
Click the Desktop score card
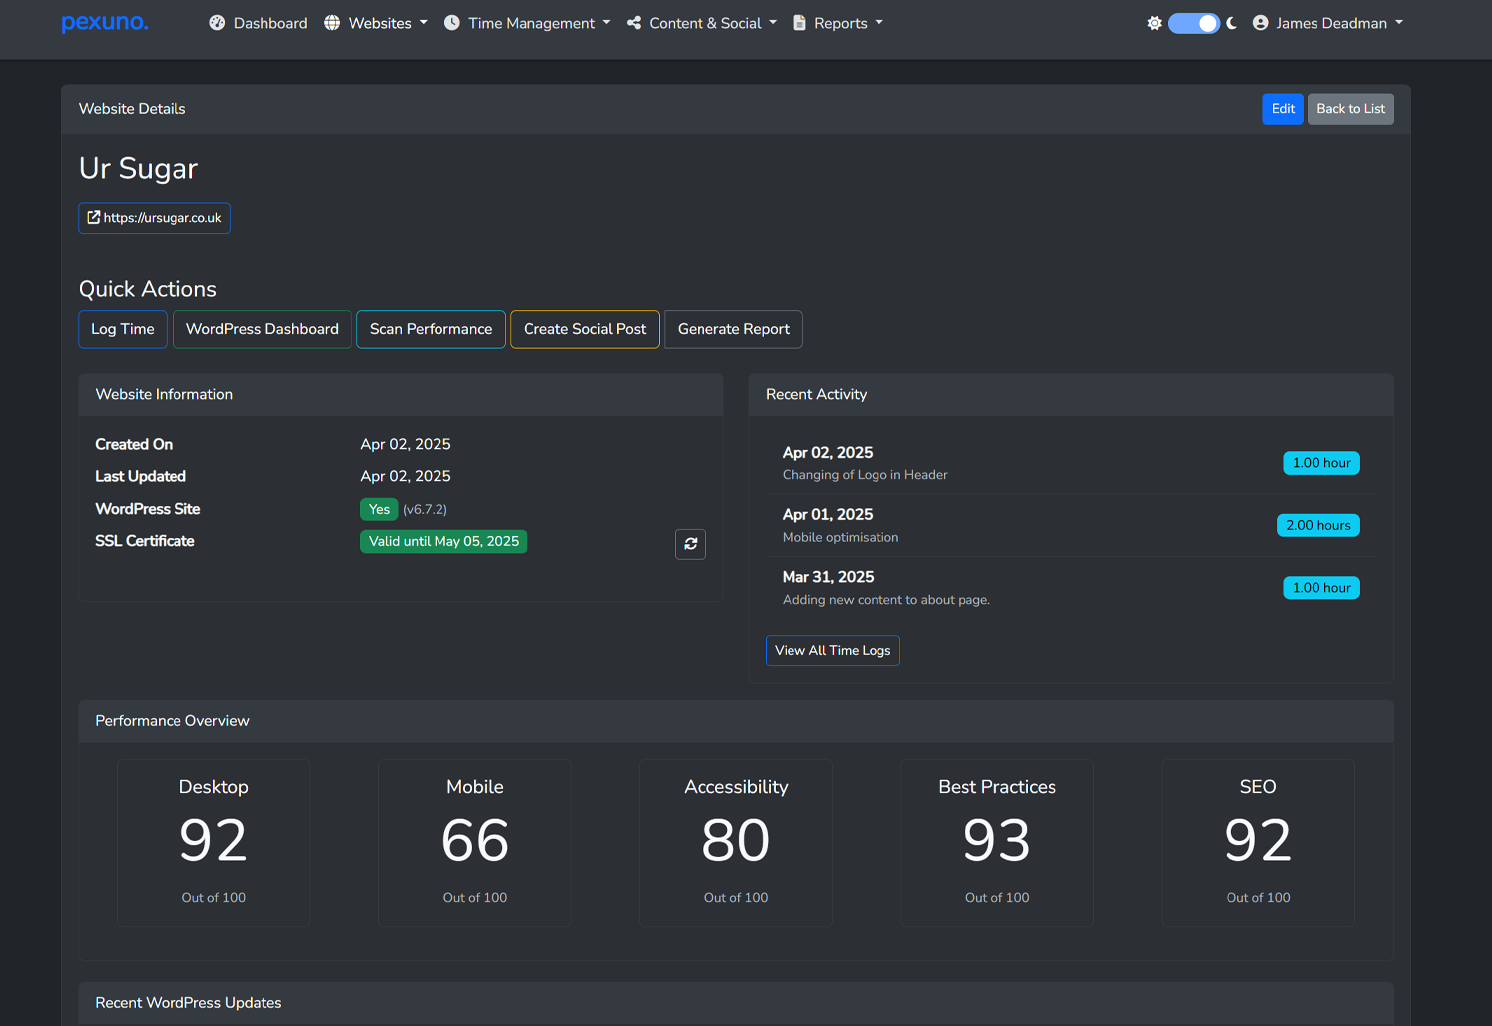214,843
